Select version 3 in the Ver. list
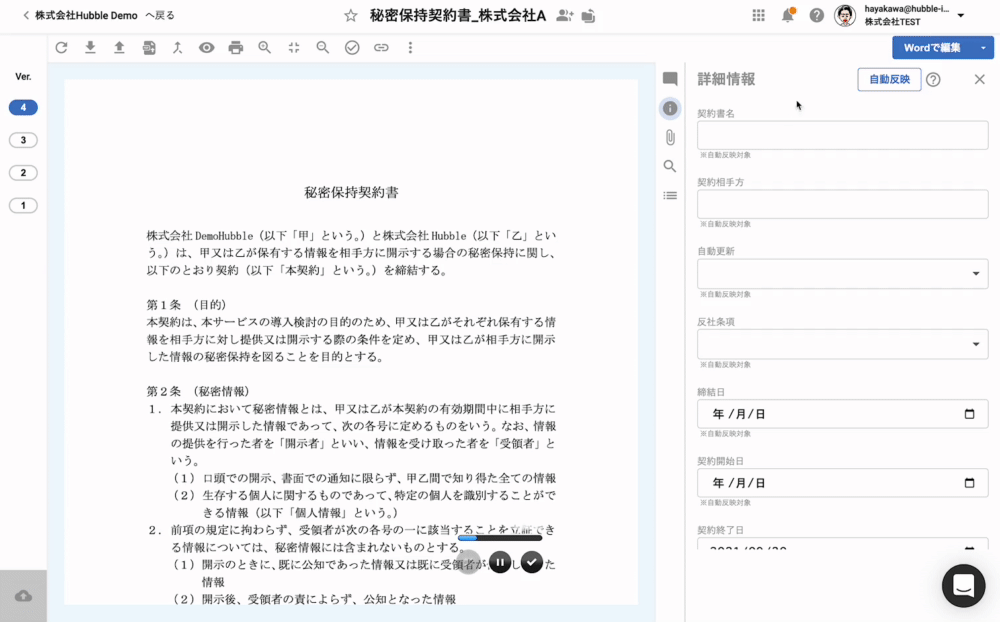The height and width of the screenshot is (622, 1000). coord(23,140)
